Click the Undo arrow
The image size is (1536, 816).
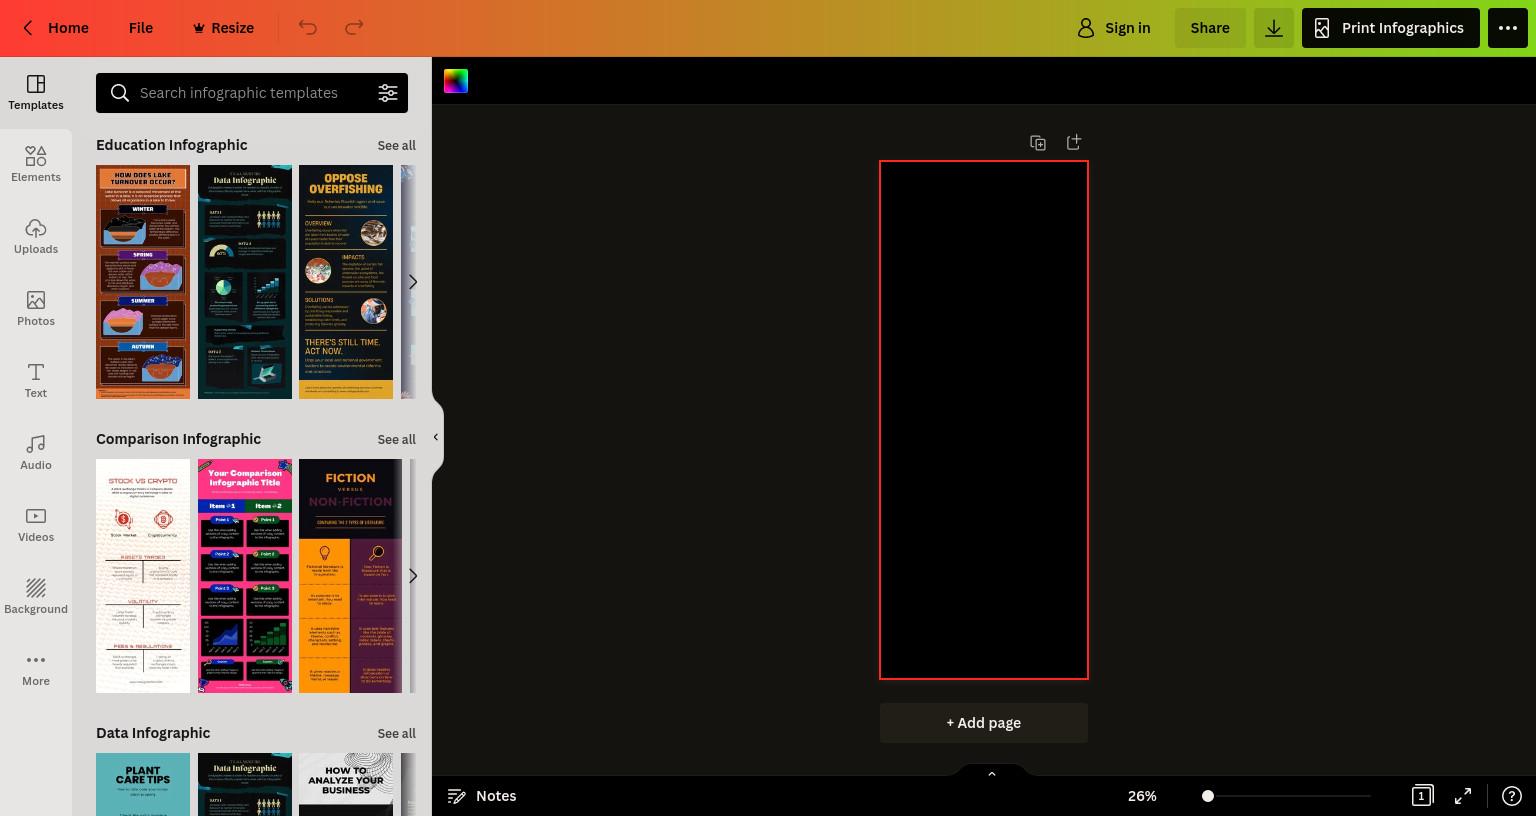pyautogui.click(x=308, y=28)
